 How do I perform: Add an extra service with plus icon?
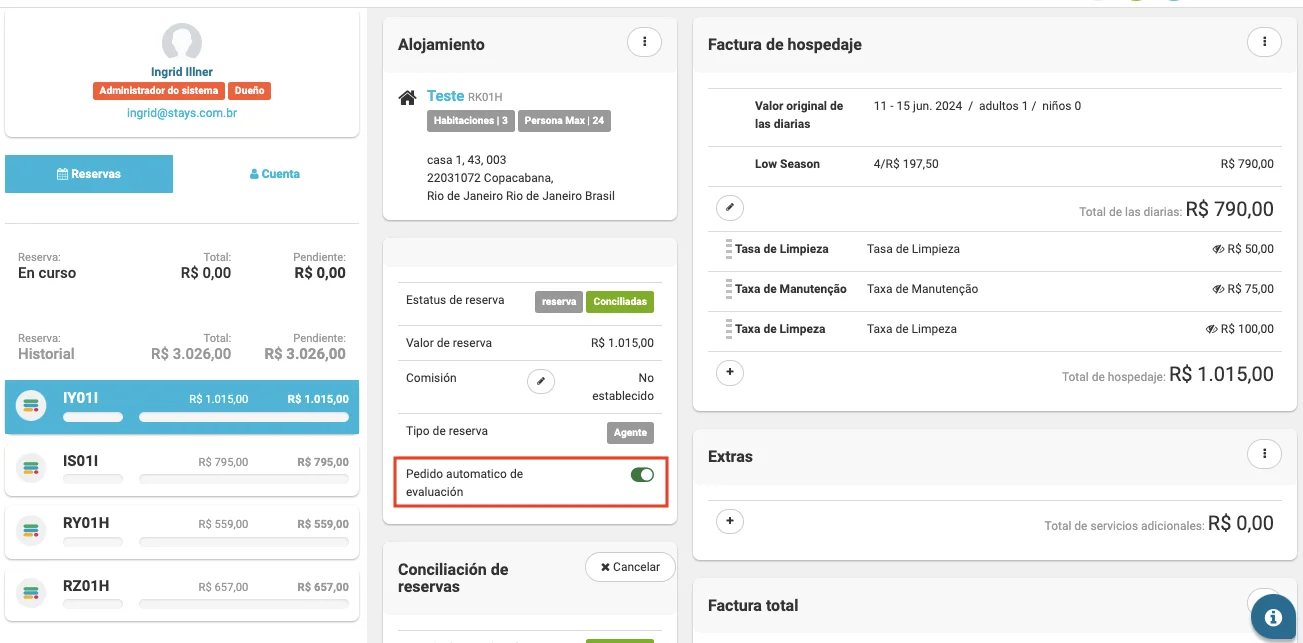pos(730,521)
